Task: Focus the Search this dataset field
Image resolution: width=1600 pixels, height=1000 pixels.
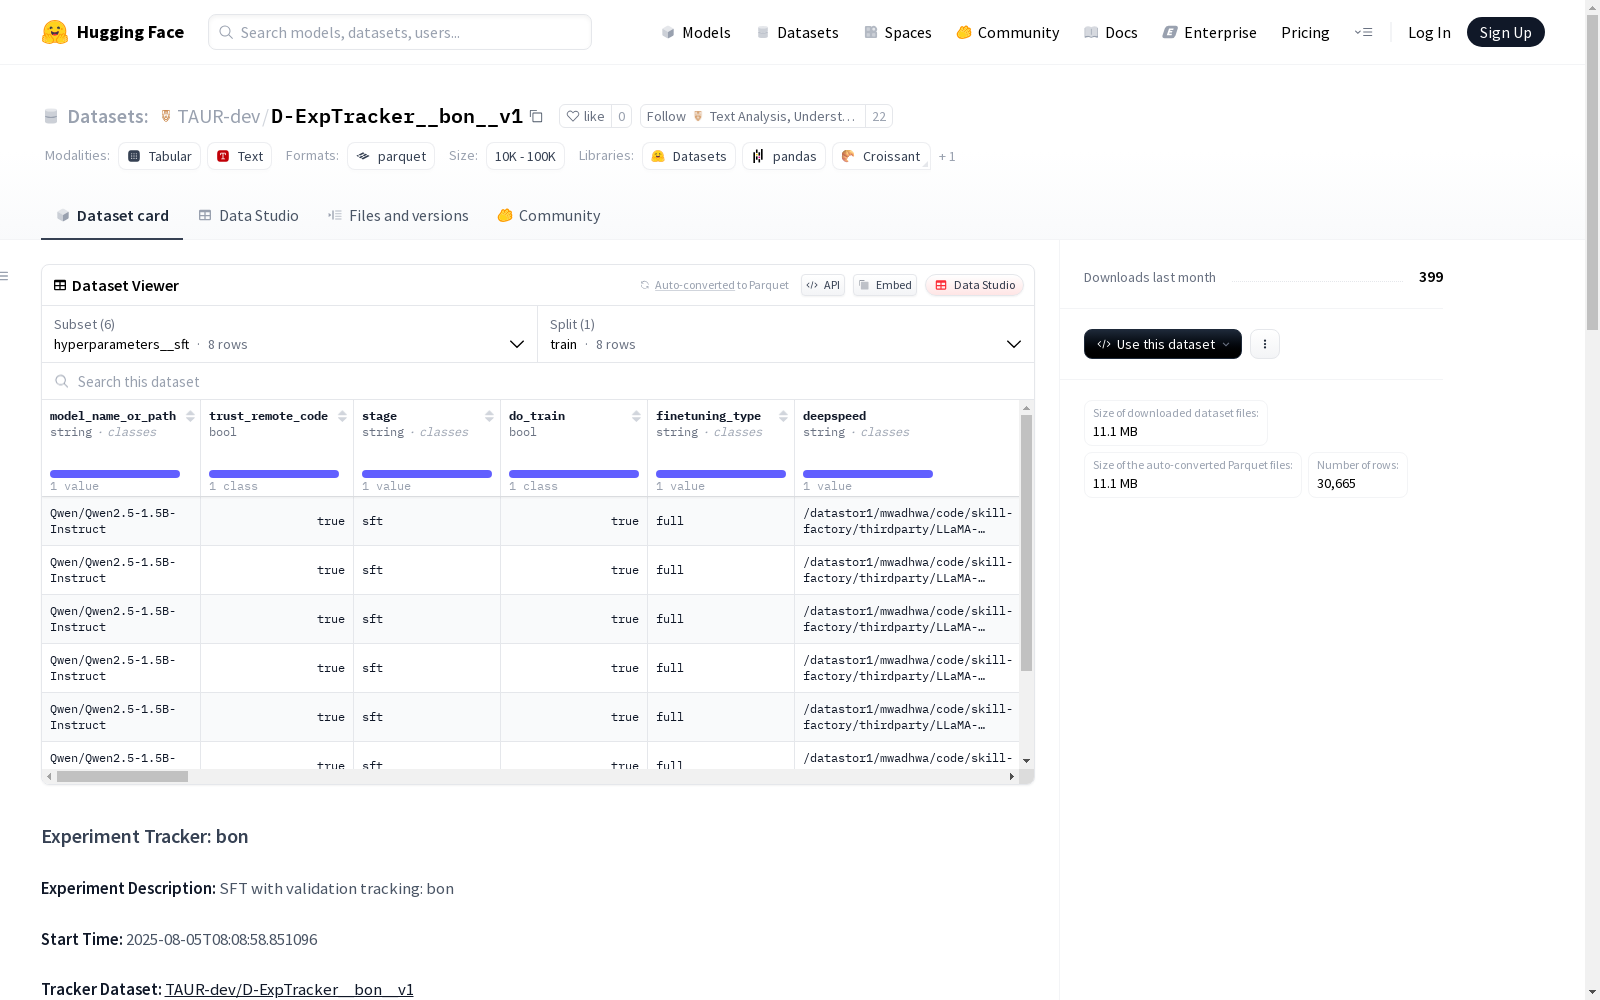Action: pyautogui.click(x=538, y=381)
